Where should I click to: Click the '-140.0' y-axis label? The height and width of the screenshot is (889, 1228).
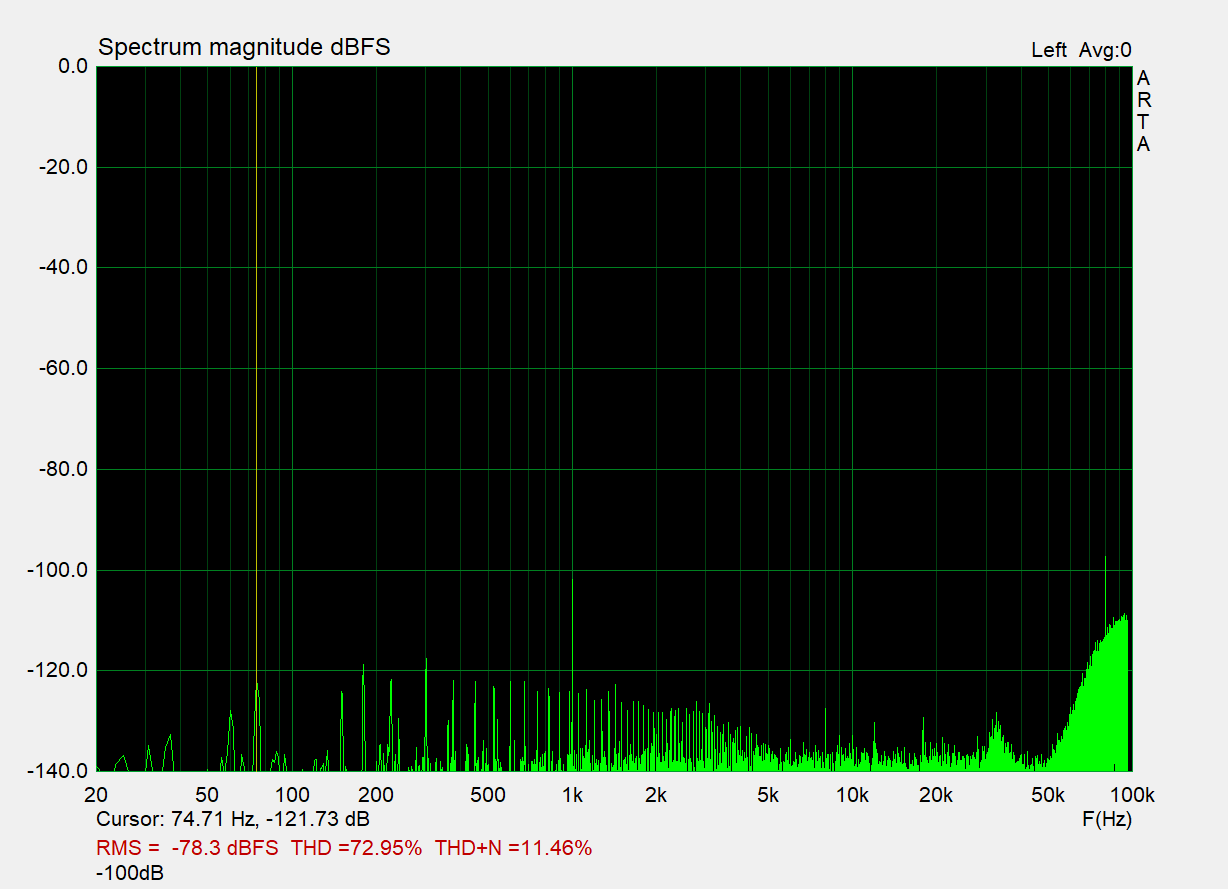click(x=59, y=771)
